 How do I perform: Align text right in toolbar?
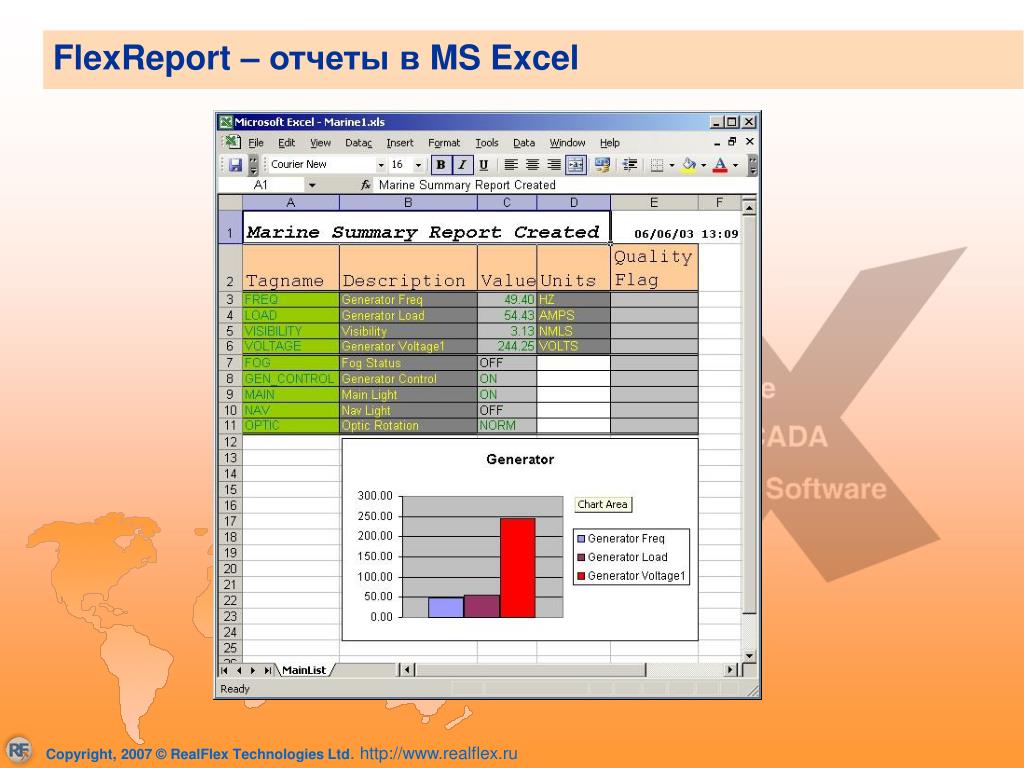[x=554, y=165]
